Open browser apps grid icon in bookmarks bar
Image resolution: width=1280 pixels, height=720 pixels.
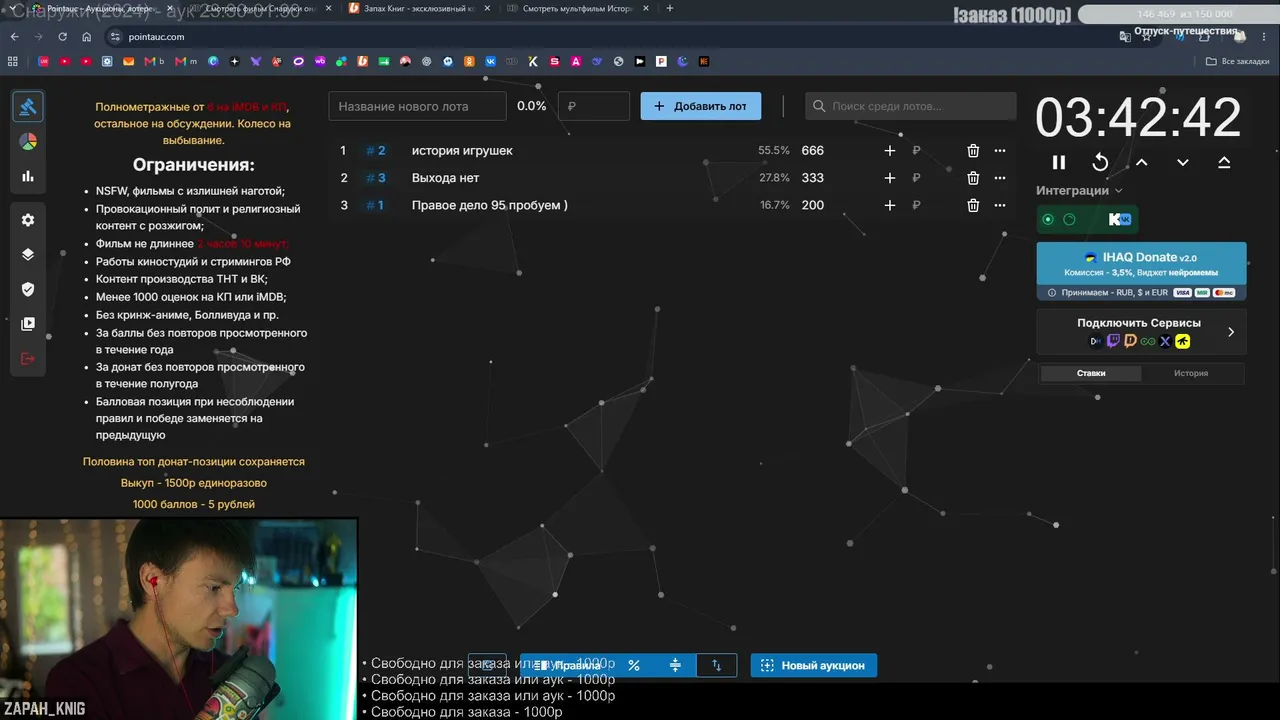coord(13,61)
